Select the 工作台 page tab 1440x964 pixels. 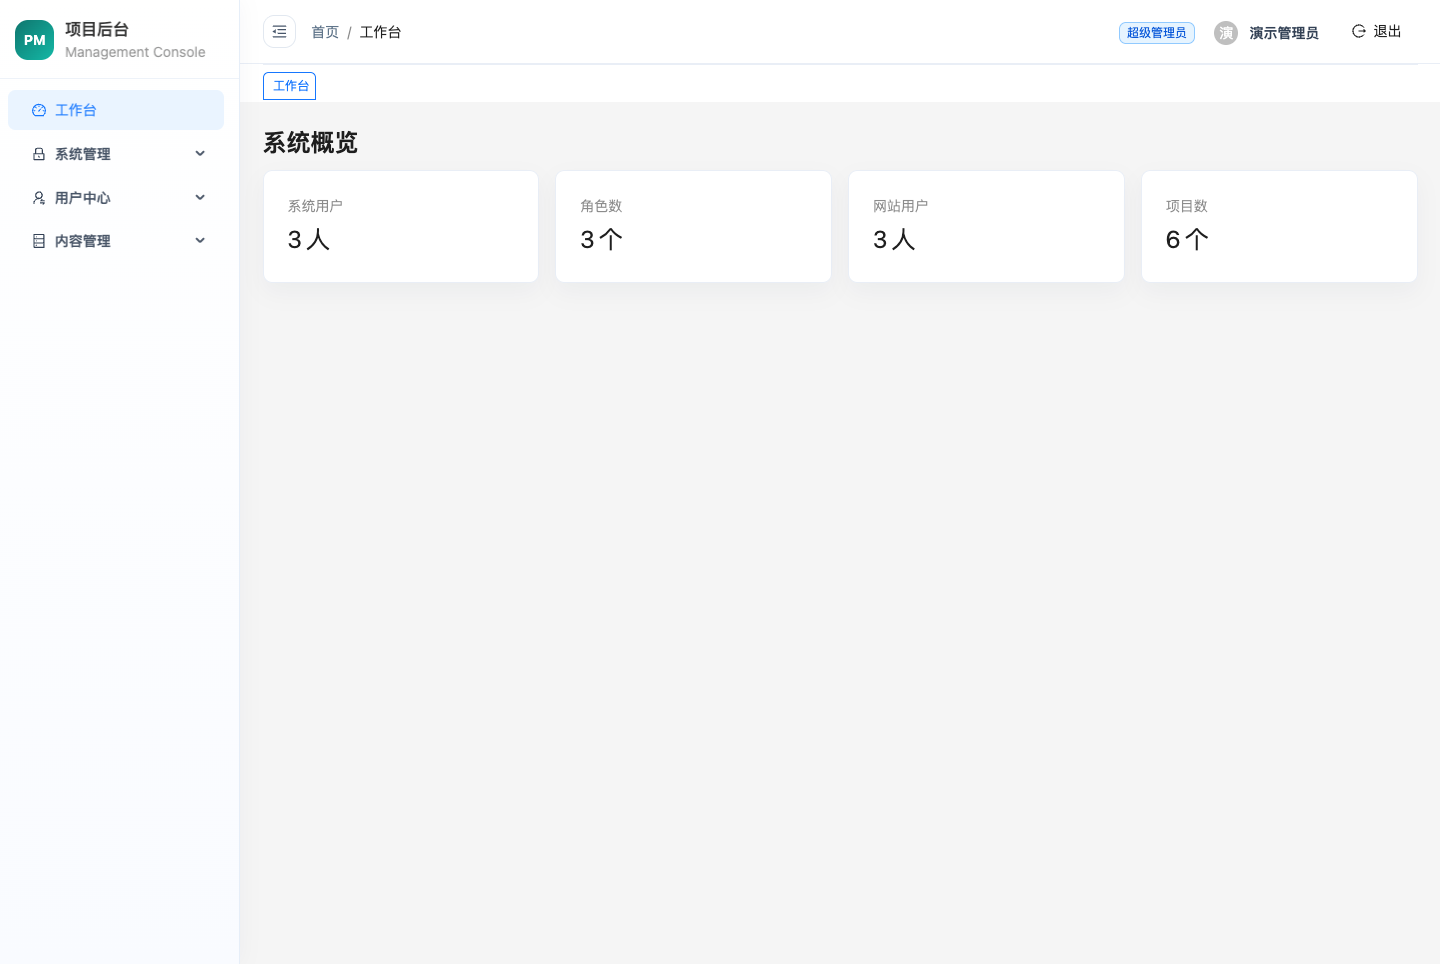coord(290,86)
